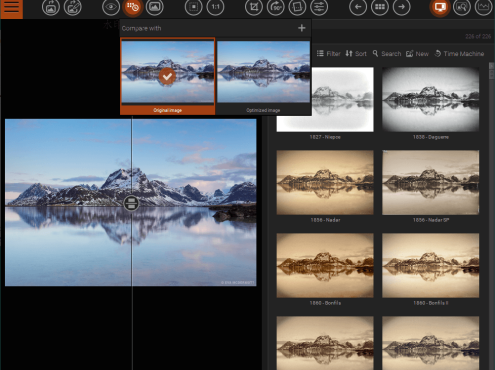This screenshot has height=370, width=495.
Task: Apply the 1860 - Bonfils II preset
Action: [430, 269]
